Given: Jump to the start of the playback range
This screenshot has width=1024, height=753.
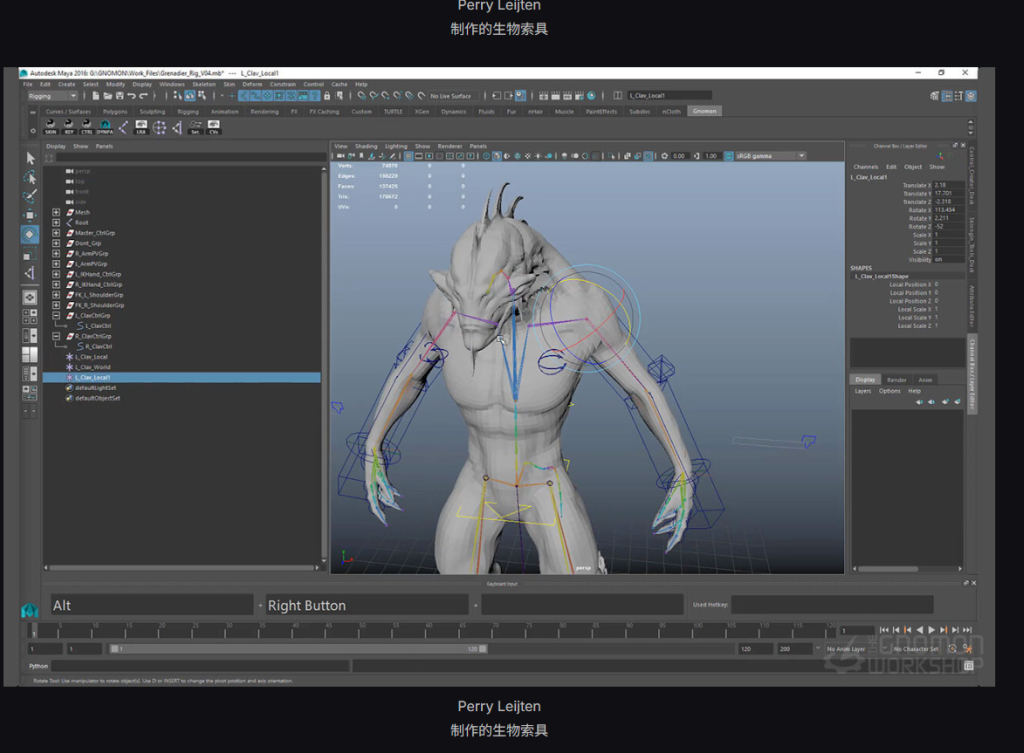Looking at the screenshot, I should click(884, 630).
